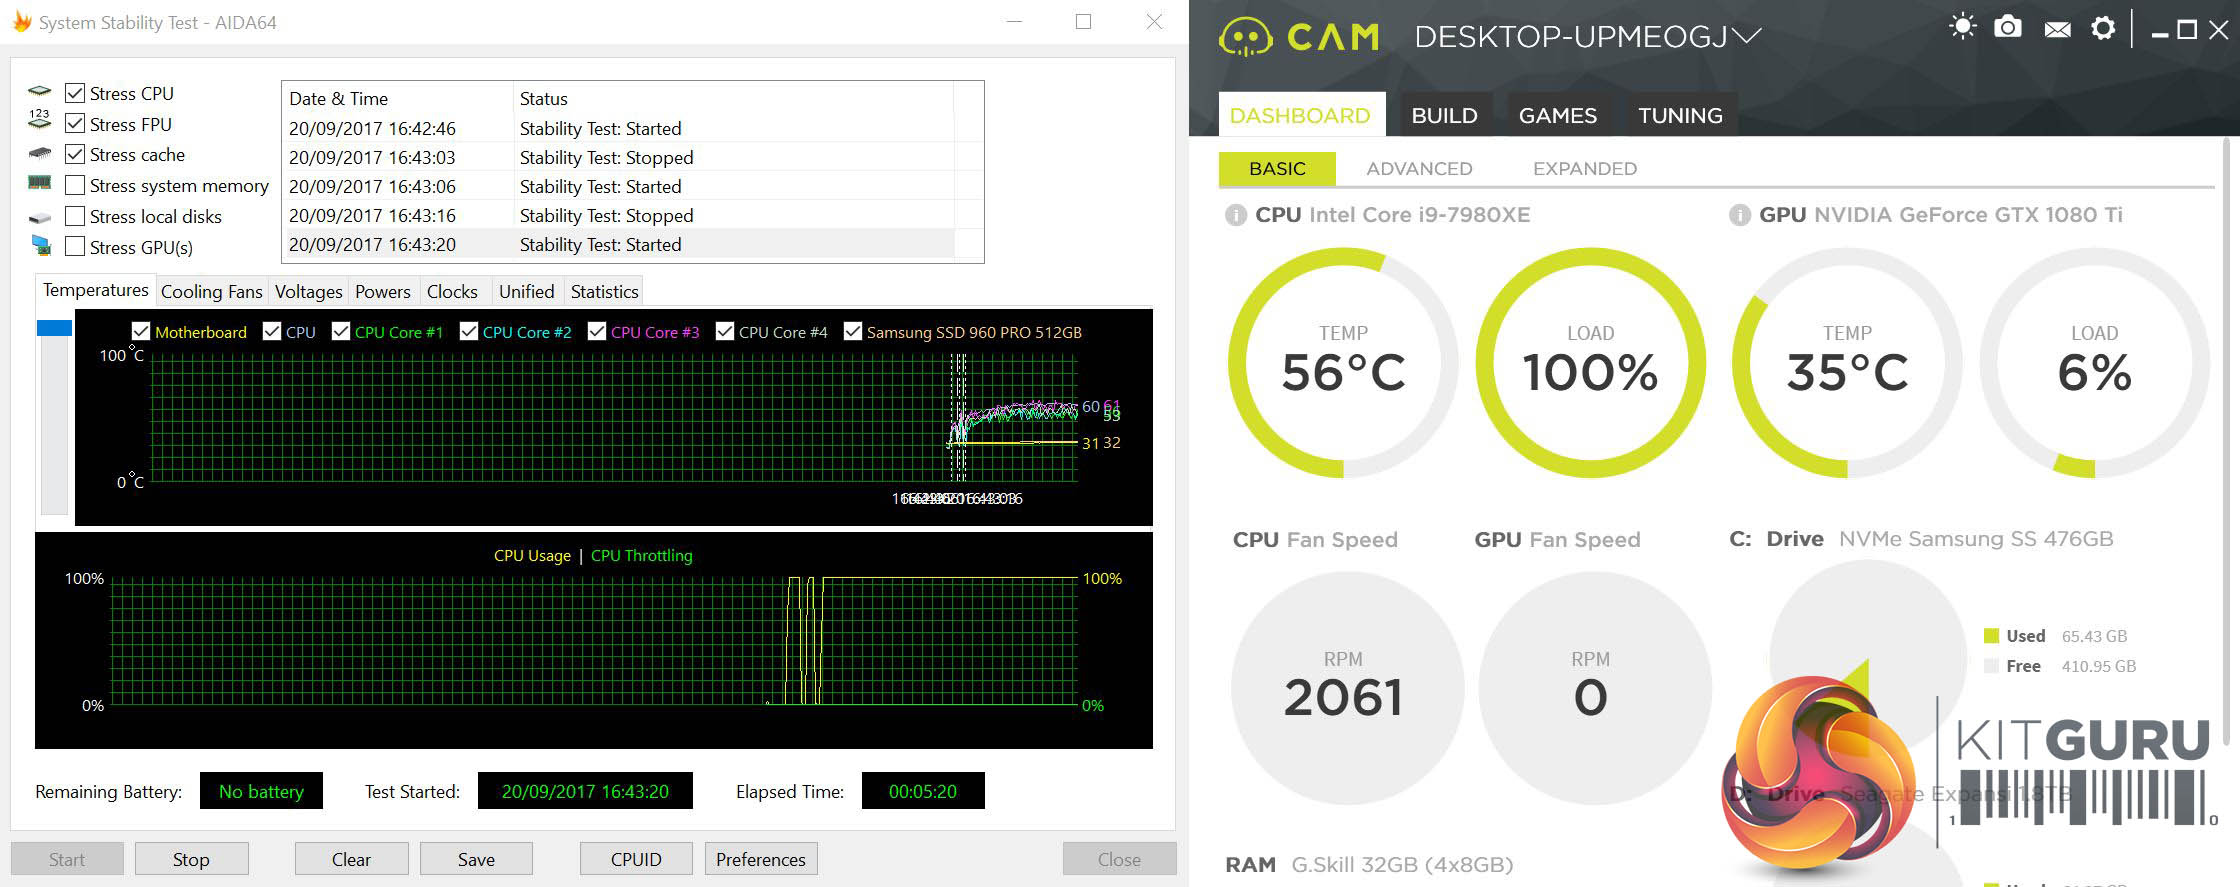Click the Test Started time field
Screen dimensions: 2240x887
click(x=585, y=791)
